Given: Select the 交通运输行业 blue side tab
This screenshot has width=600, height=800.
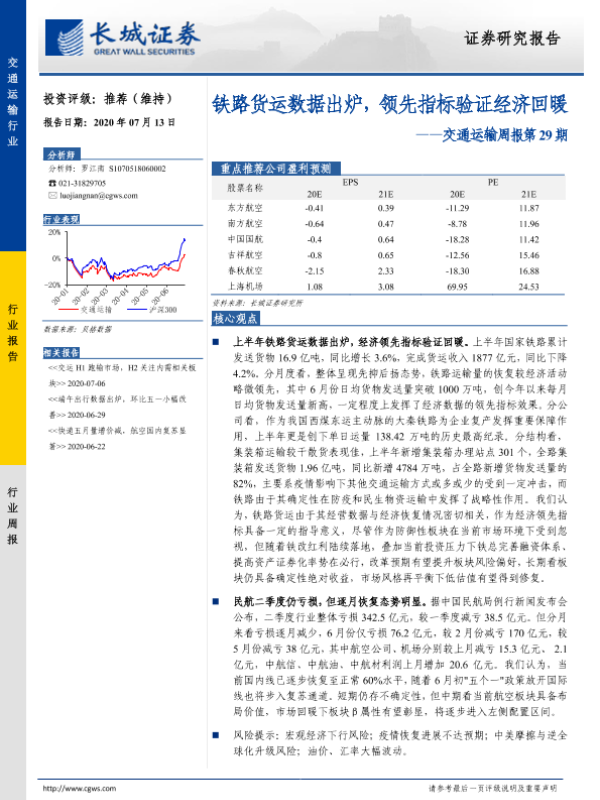Looking at the screenshot, I should (x=13, y=102).
